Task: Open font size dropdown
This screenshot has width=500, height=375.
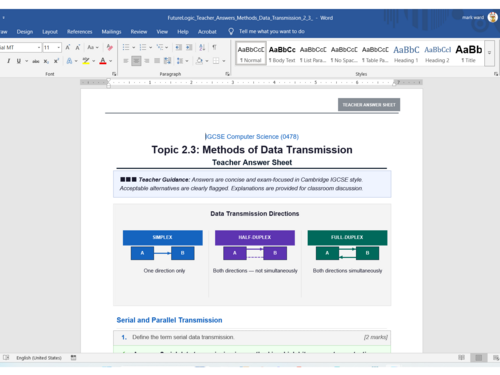Action: [x=59, y=48]
